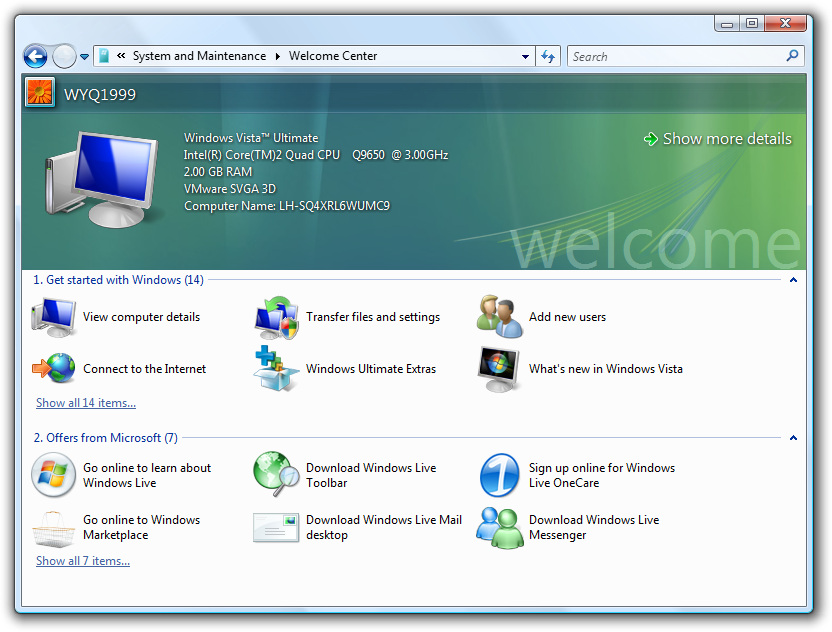
Task: Click the Windows Vista Ultimate edition text
Action: point(251,138)
